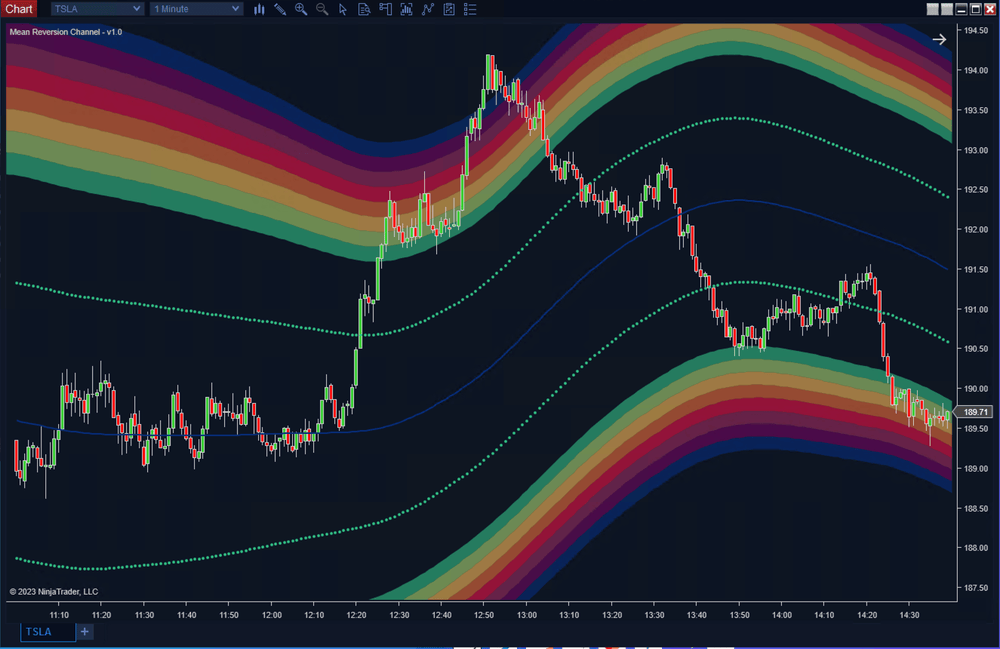Select the connected-line indicator icon

point(428,9)
